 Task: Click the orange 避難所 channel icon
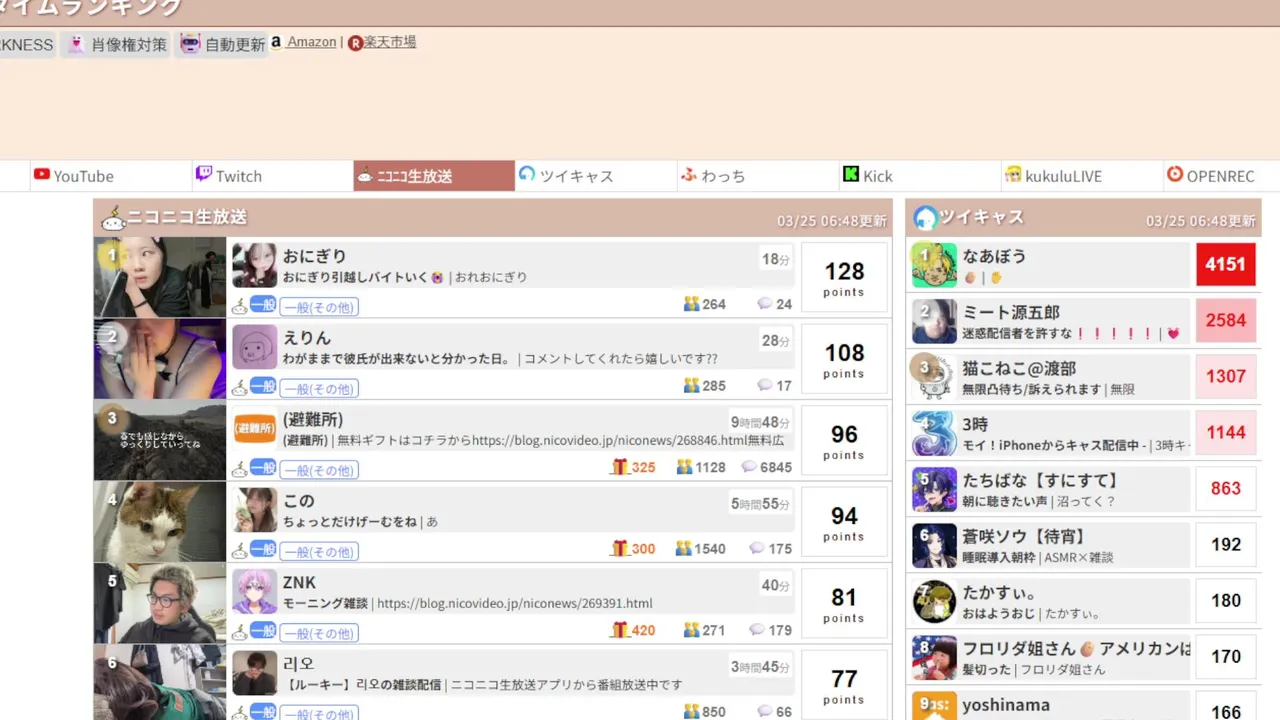[x=254, y=429]
